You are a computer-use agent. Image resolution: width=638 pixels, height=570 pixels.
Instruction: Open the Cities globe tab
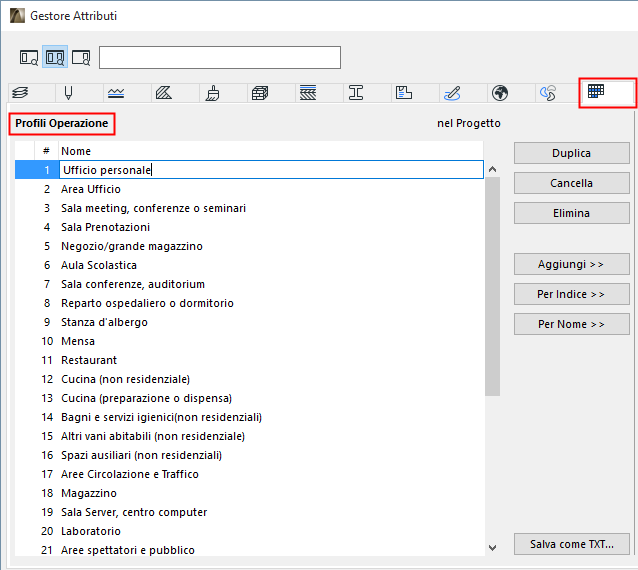pos(500,93)
